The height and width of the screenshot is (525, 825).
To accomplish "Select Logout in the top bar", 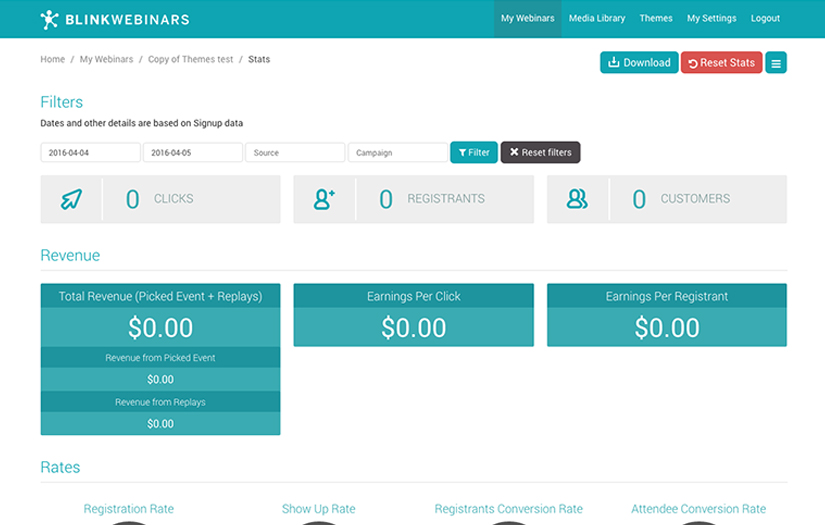I will [x=765, y=18].
